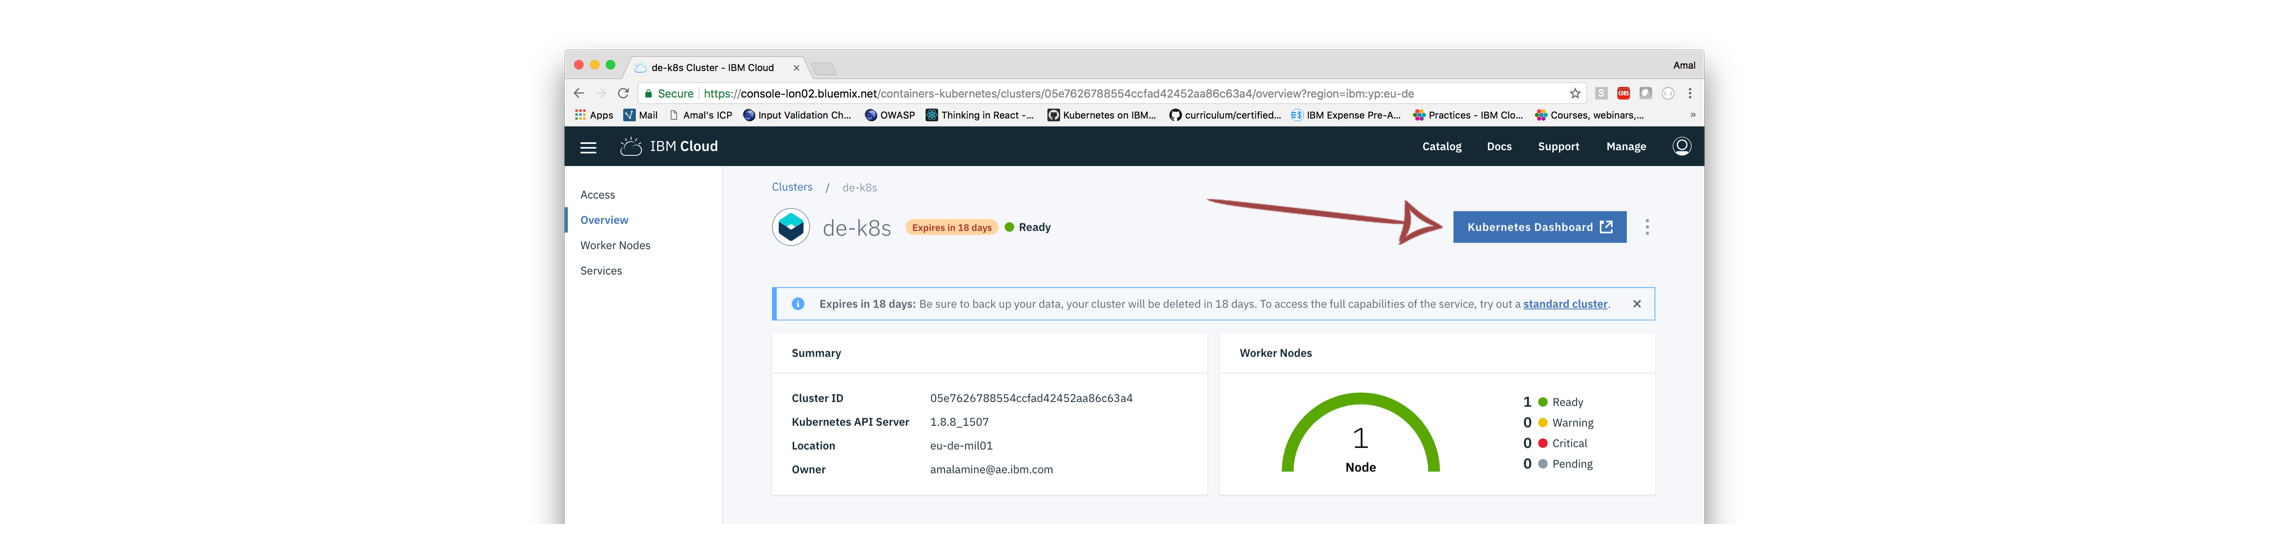Open the user profile avatar icon

point(1681,147)
